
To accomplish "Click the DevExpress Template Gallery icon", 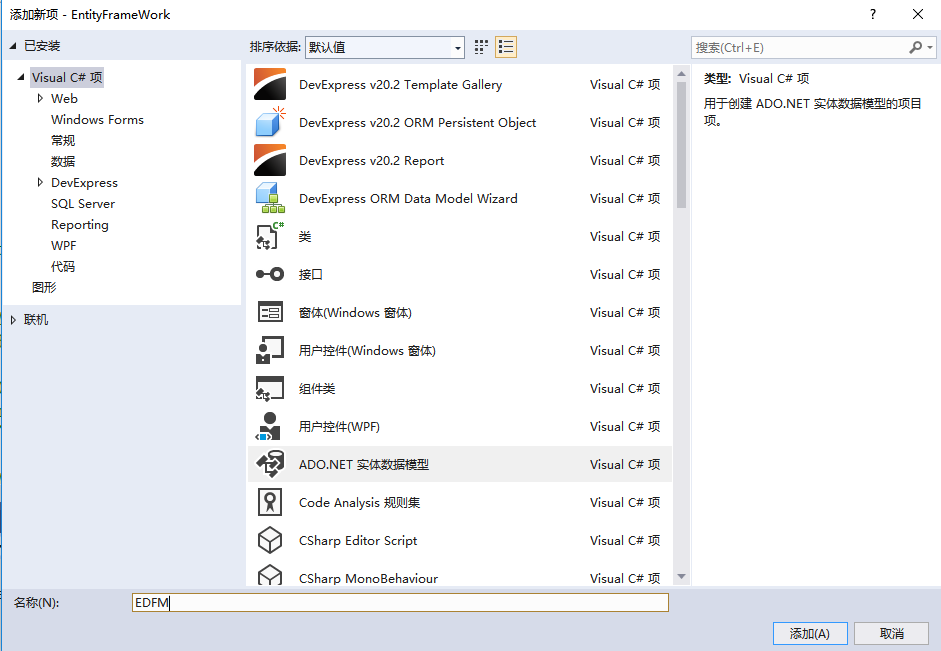I will [269, 85].
